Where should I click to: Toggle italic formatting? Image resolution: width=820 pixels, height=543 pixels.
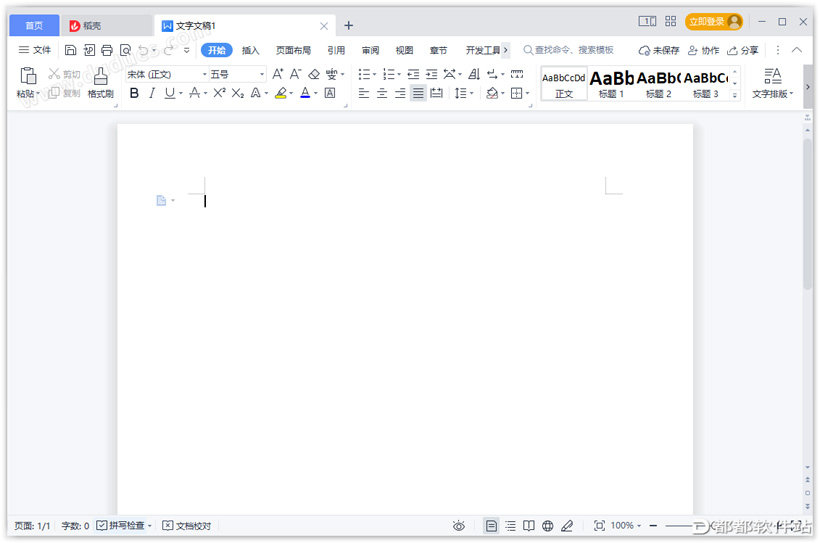[152, 93]
